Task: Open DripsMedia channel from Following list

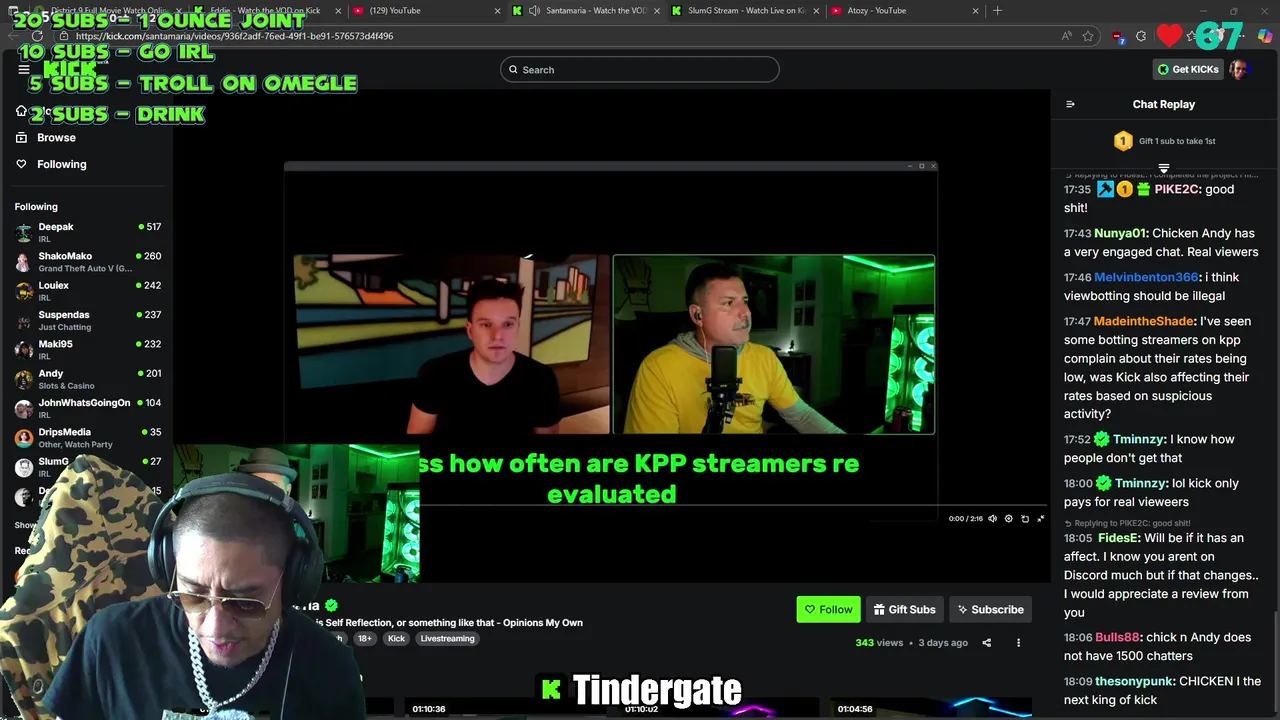Action: click(x=88, y=437)
